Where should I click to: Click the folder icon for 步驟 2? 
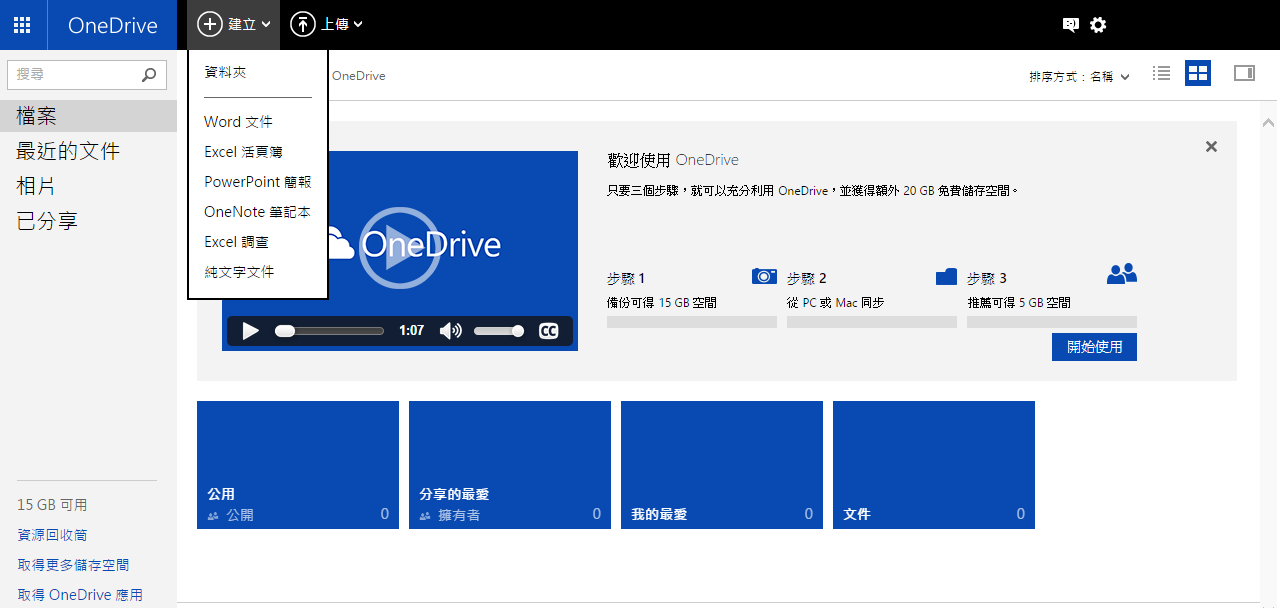[x=946, y=276]
